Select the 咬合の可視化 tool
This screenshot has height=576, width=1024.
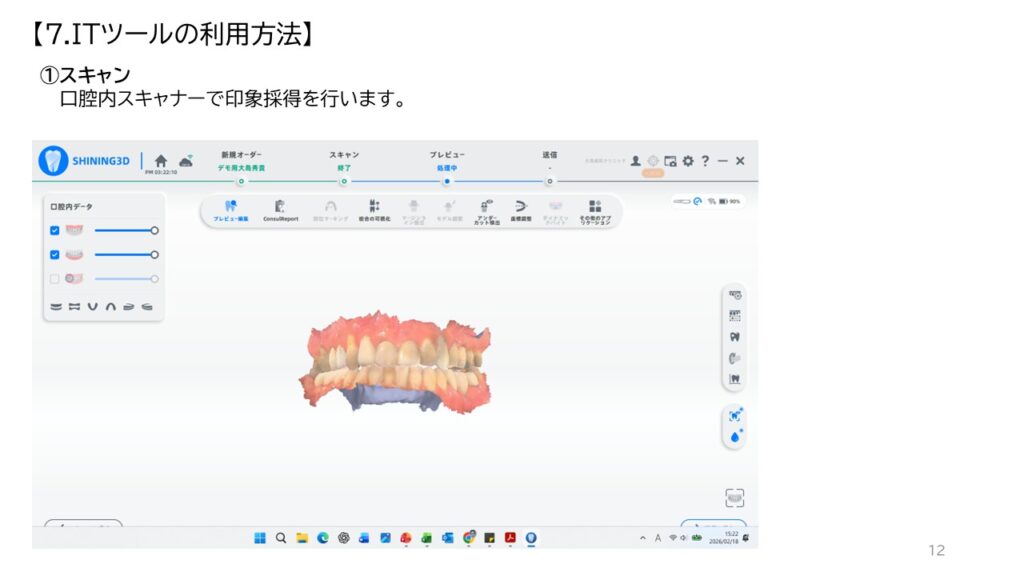374,210
